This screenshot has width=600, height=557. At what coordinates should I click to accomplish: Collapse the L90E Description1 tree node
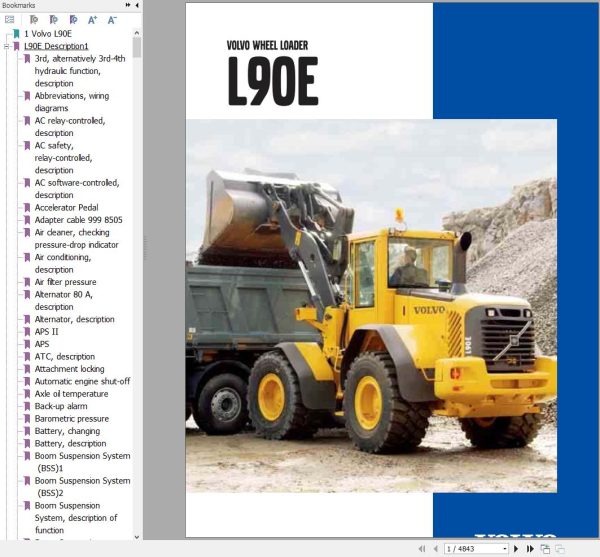tap(6, 46)
